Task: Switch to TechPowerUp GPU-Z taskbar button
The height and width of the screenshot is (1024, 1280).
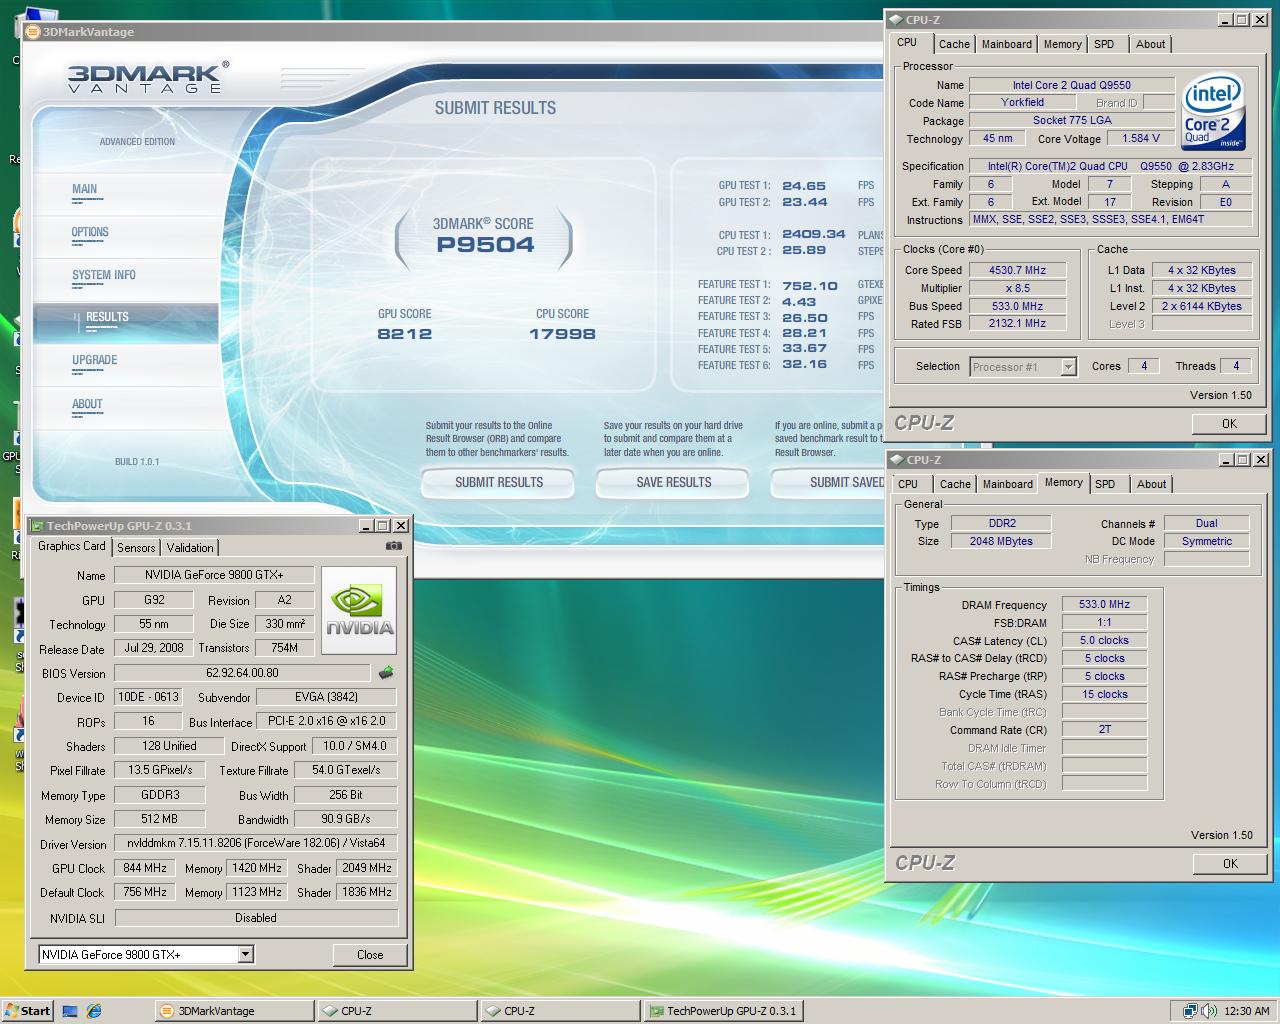Action: click(723, 1011)
